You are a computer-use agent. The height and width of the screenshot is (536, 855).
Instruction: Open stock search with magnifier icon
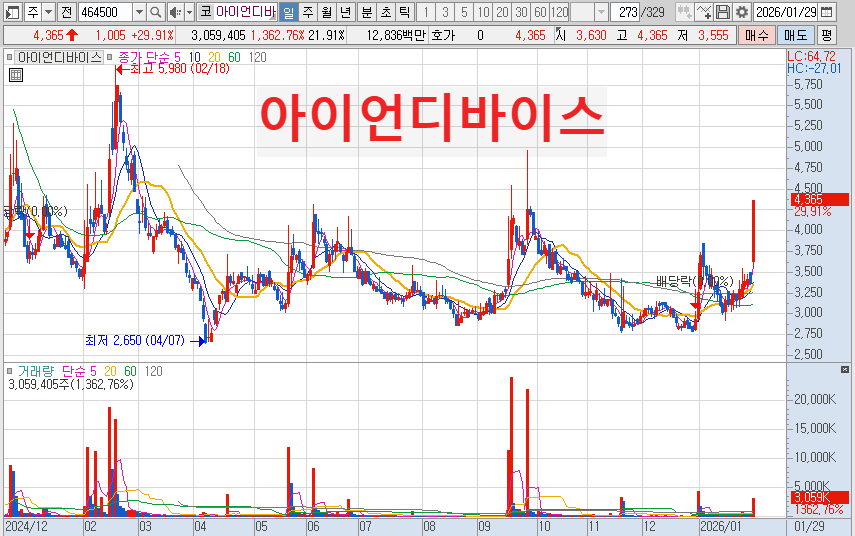click(156, 11)
